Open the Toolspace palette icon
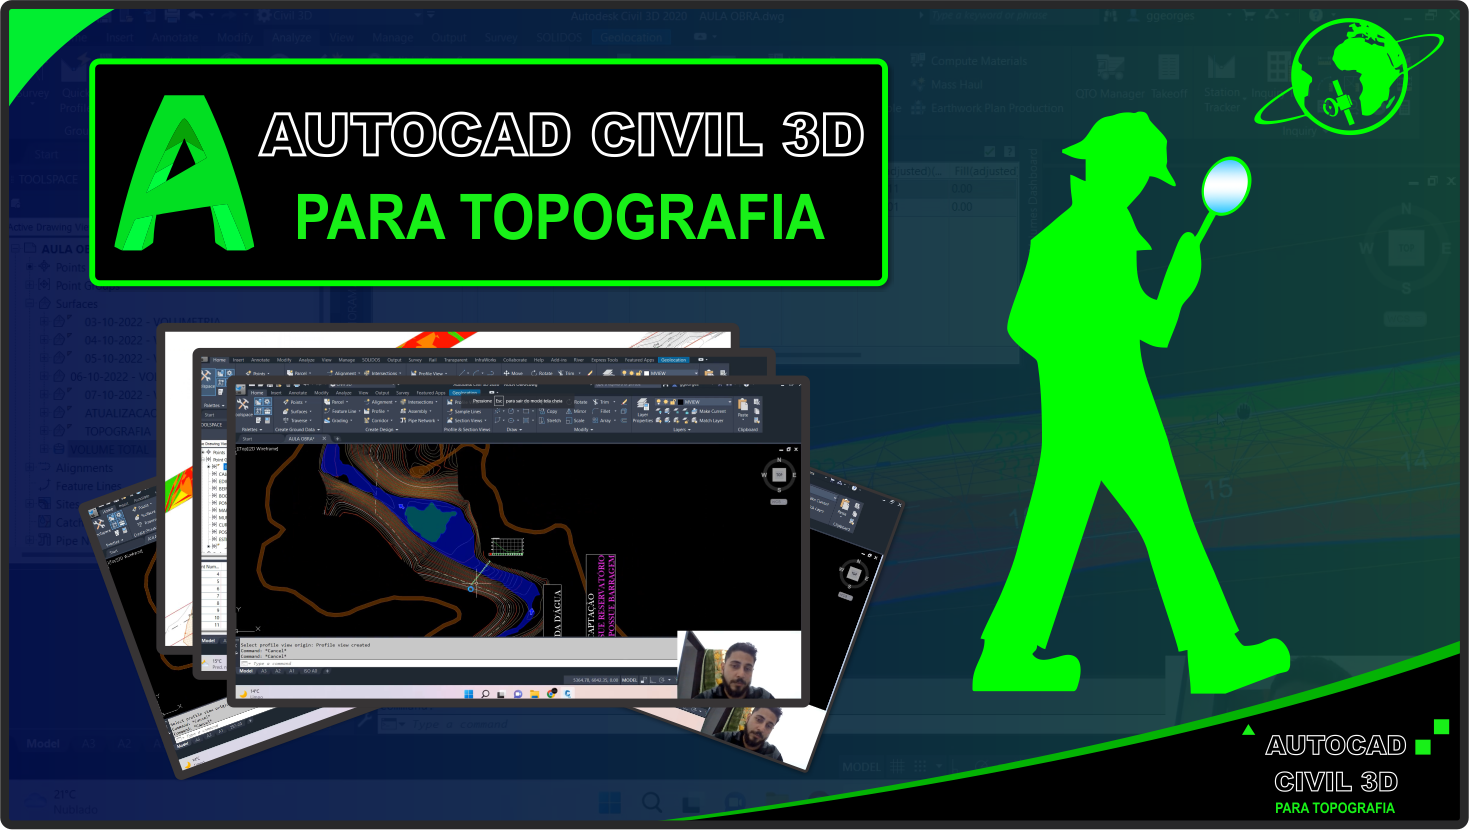Viewport: 1469px width, 830px height. point(243,405)
